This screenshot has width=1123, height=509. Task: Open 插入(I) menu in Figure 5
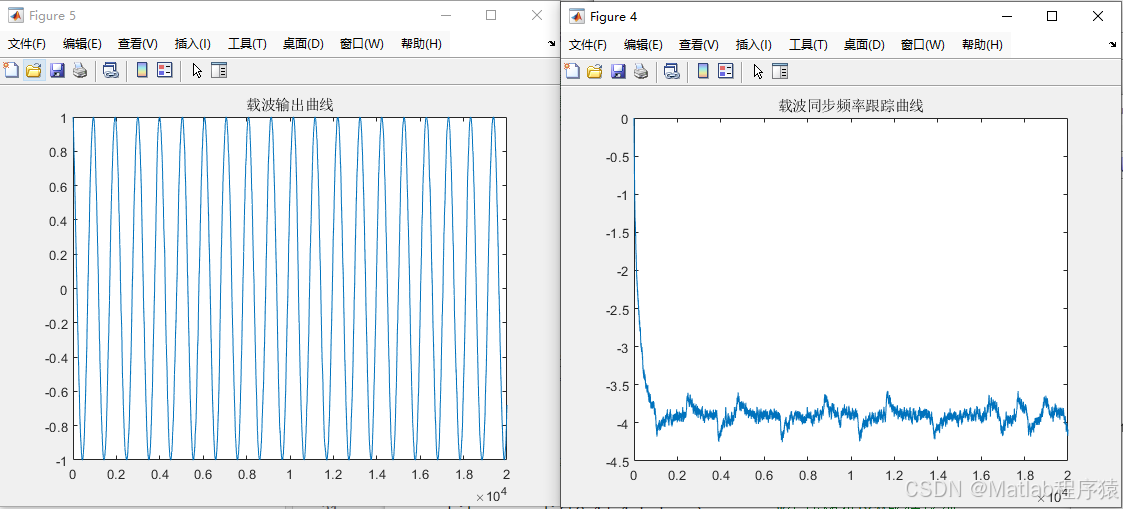coord(193,44)
